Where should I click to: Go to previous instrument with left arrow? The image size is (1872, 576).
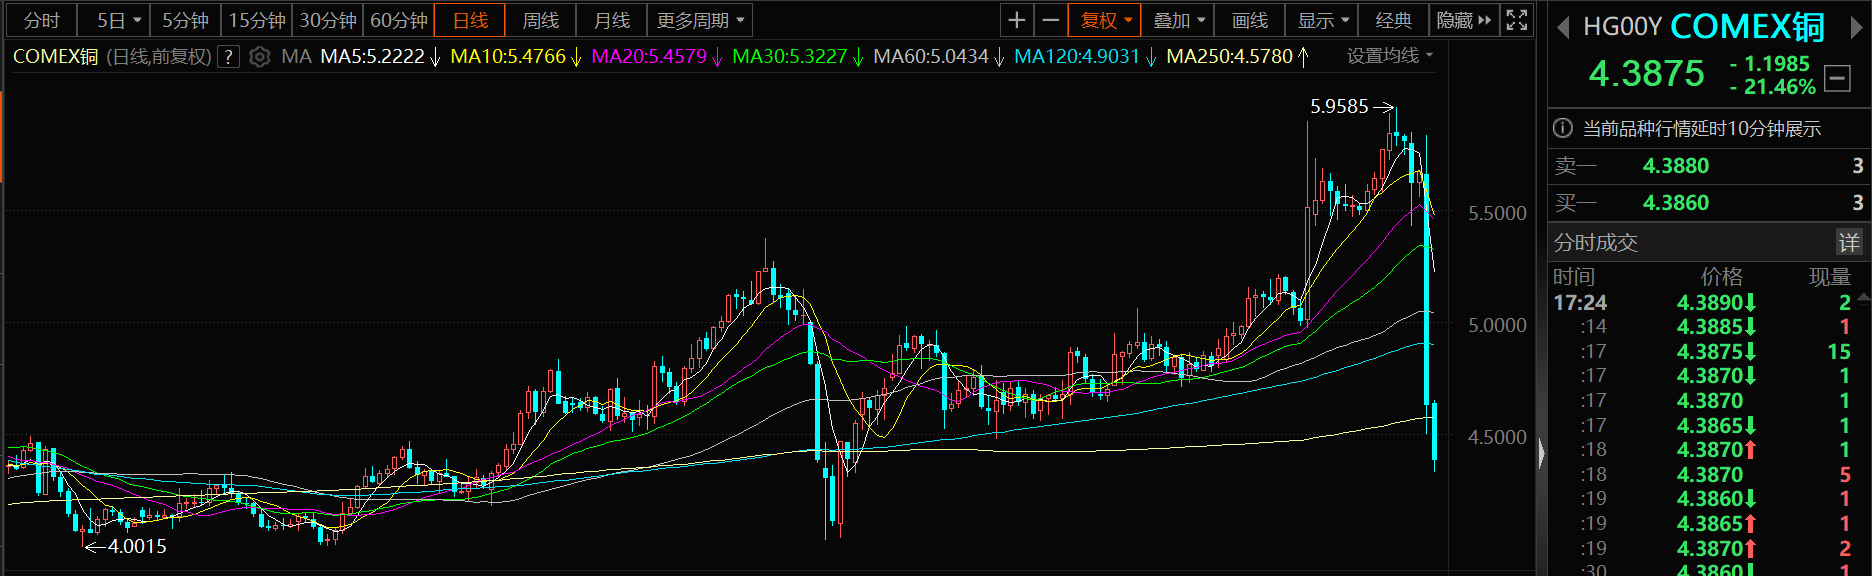(1563, 28)
